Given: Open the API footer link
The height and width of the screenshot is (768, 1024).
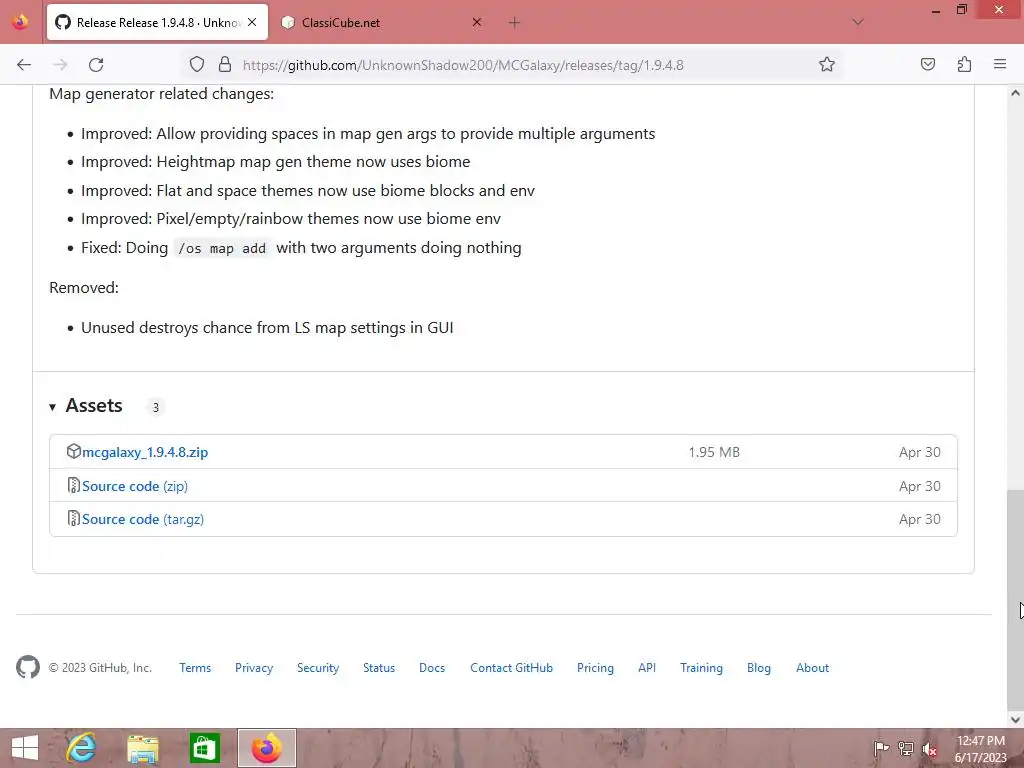Looking at the screenshot, I should click(647, 667).
